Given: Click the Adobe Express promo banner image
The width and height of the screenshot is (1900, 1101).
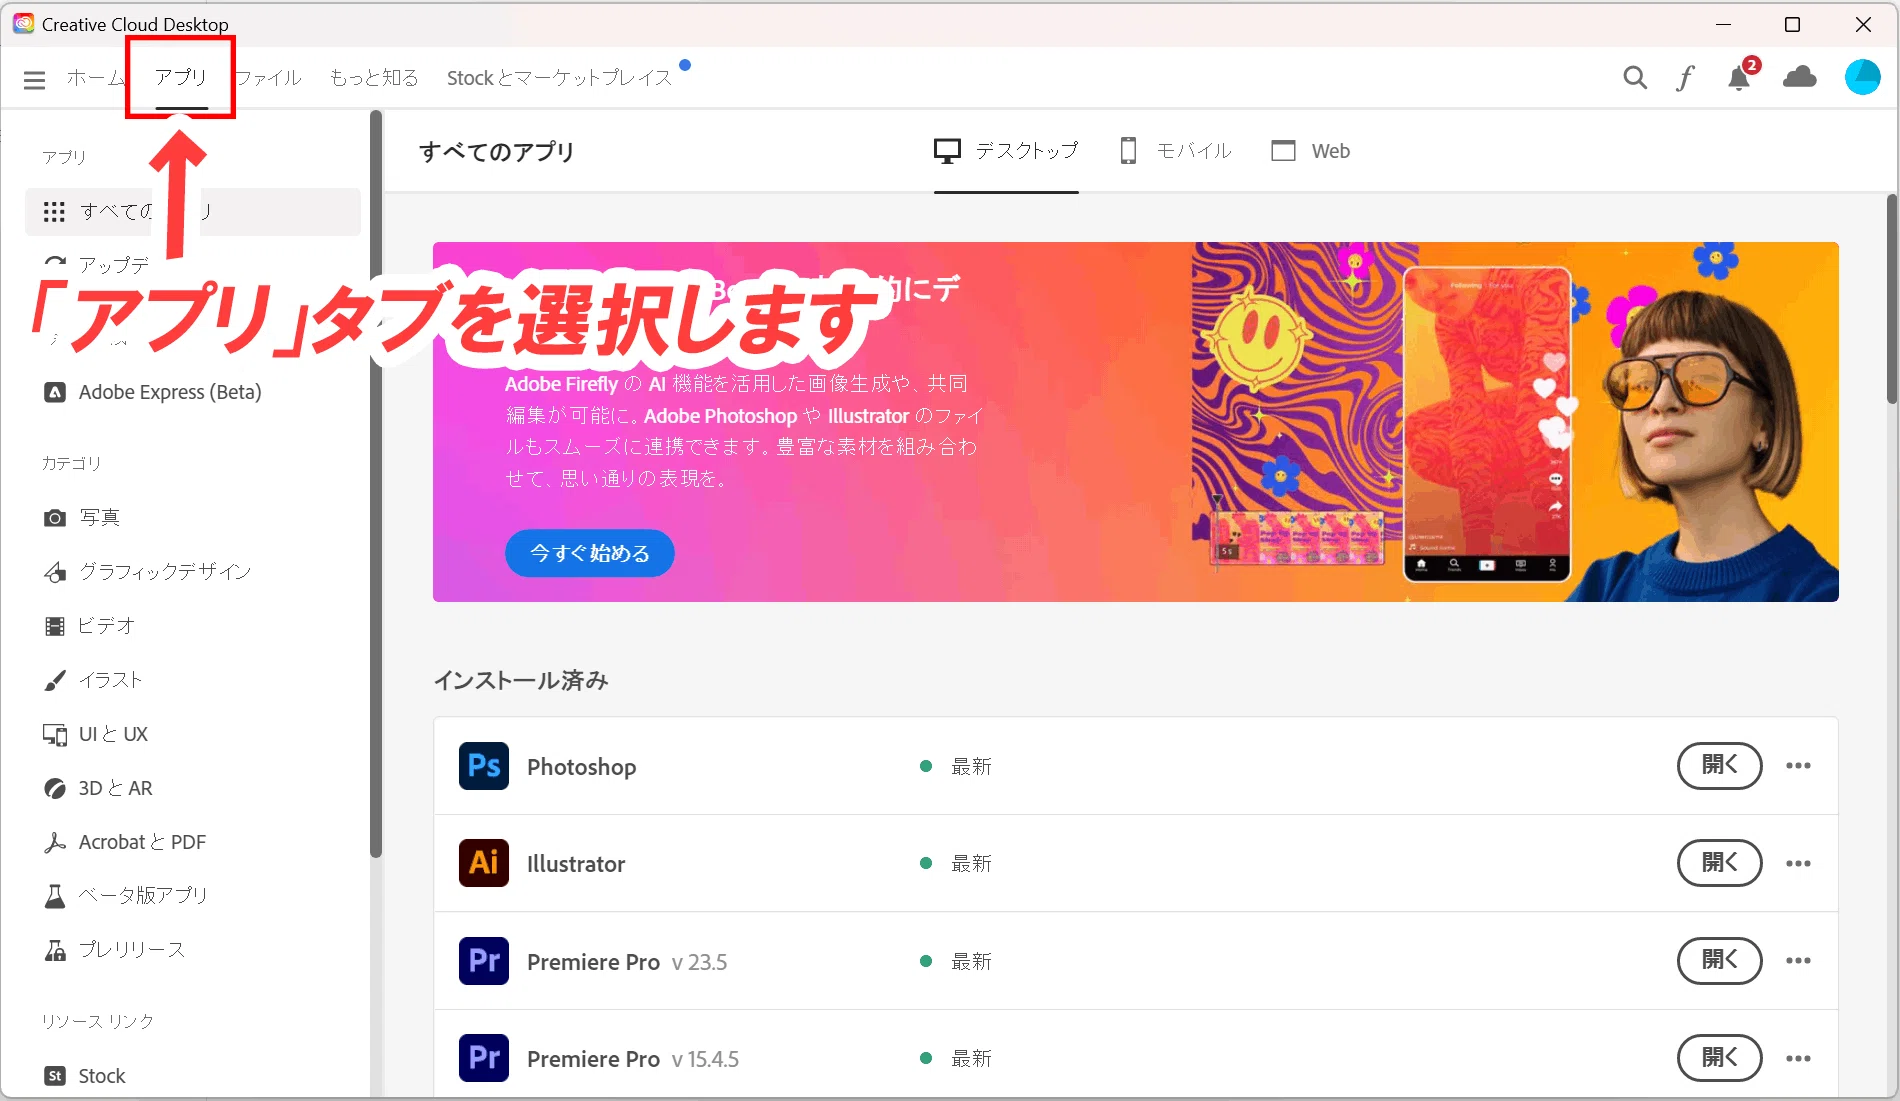Looking at the screenshot, I should 1135,422.
